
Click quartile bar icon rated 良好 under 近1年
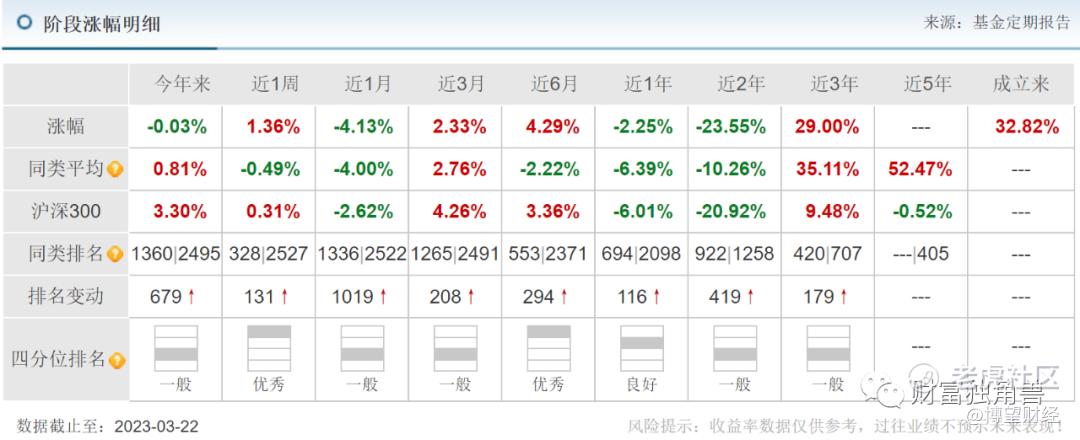(642, 348)
